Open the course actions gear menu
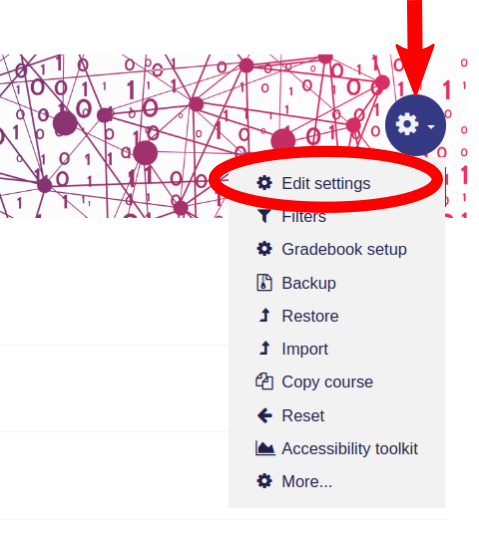Viewport: 479px width, 546px height. pos(415,125)
